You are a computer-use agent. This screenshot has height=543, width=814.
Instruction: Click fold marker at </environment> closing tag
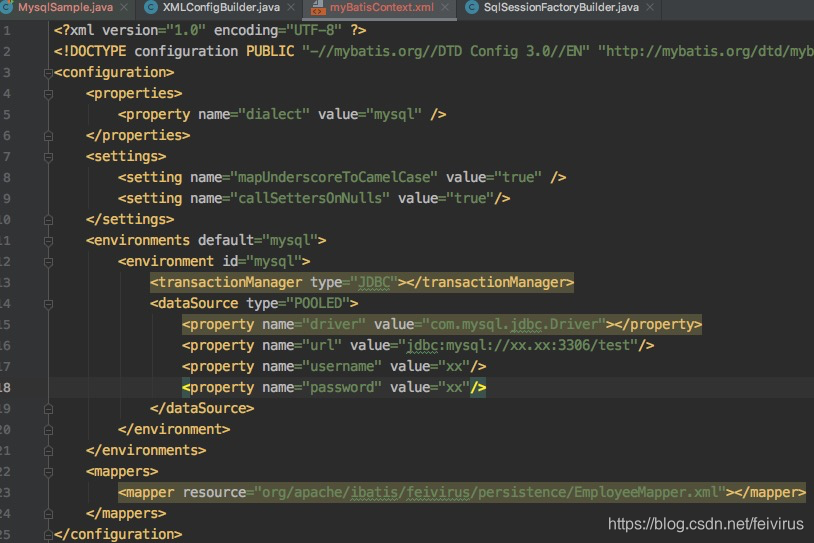click(x=48, y=430)
